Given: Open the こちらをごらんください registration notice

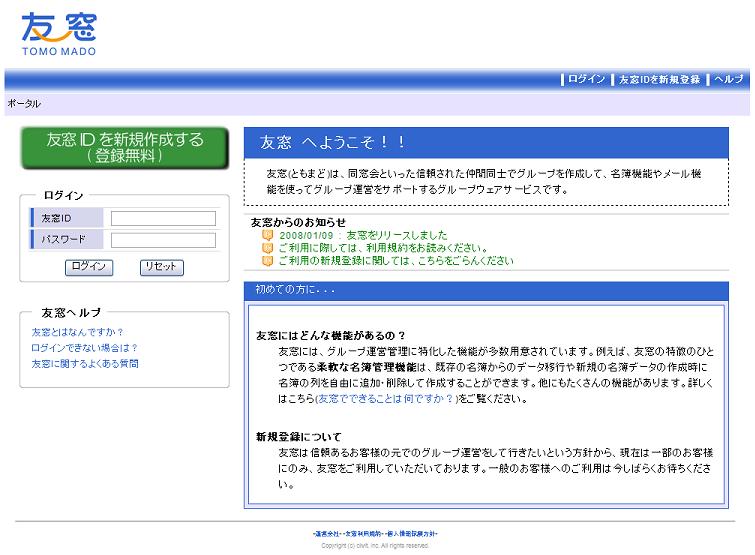Looking at the screenshot, I should [396, 260].
